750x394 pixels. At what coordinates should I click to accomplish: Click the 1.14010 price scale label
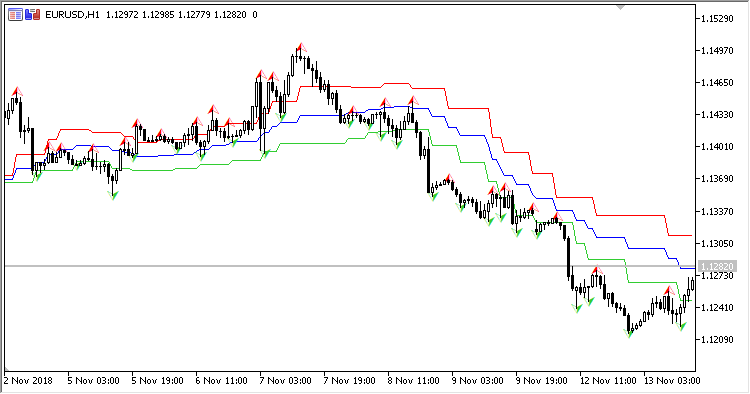[x=717, y=147]
